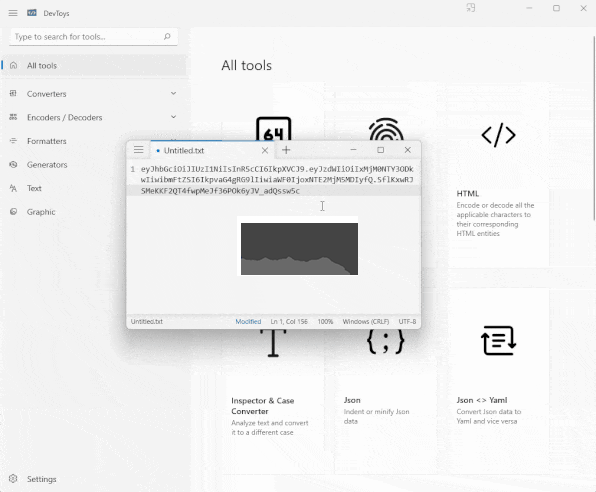The height and width of the screenshot is (492, 596).
Task: Open the fingerprint hash generator icon
Action: 386,130
